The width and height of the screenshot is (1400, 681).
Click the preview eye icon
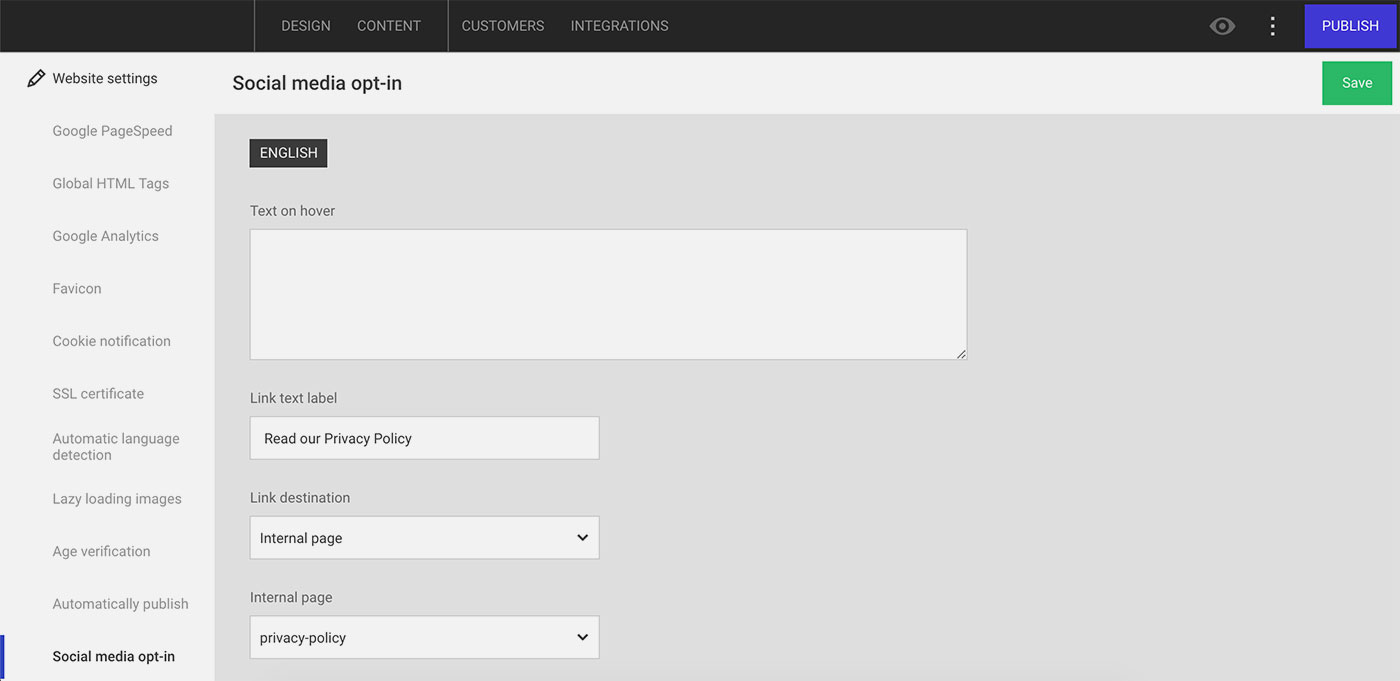[x=1222, y=26]
